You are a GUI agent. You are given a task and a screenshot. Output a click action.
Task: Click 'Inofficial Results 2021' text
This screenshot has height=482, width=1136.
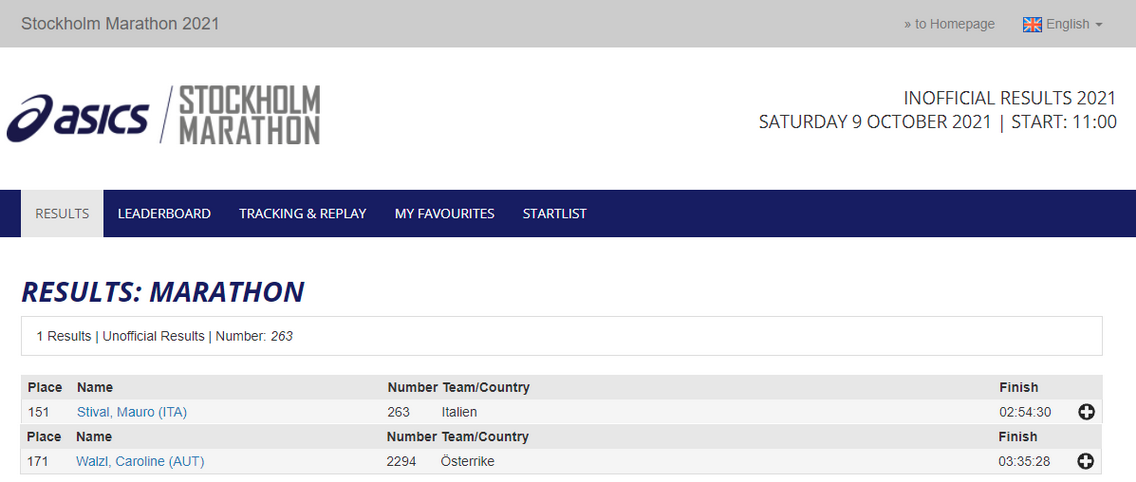[x=1010, y=98]
